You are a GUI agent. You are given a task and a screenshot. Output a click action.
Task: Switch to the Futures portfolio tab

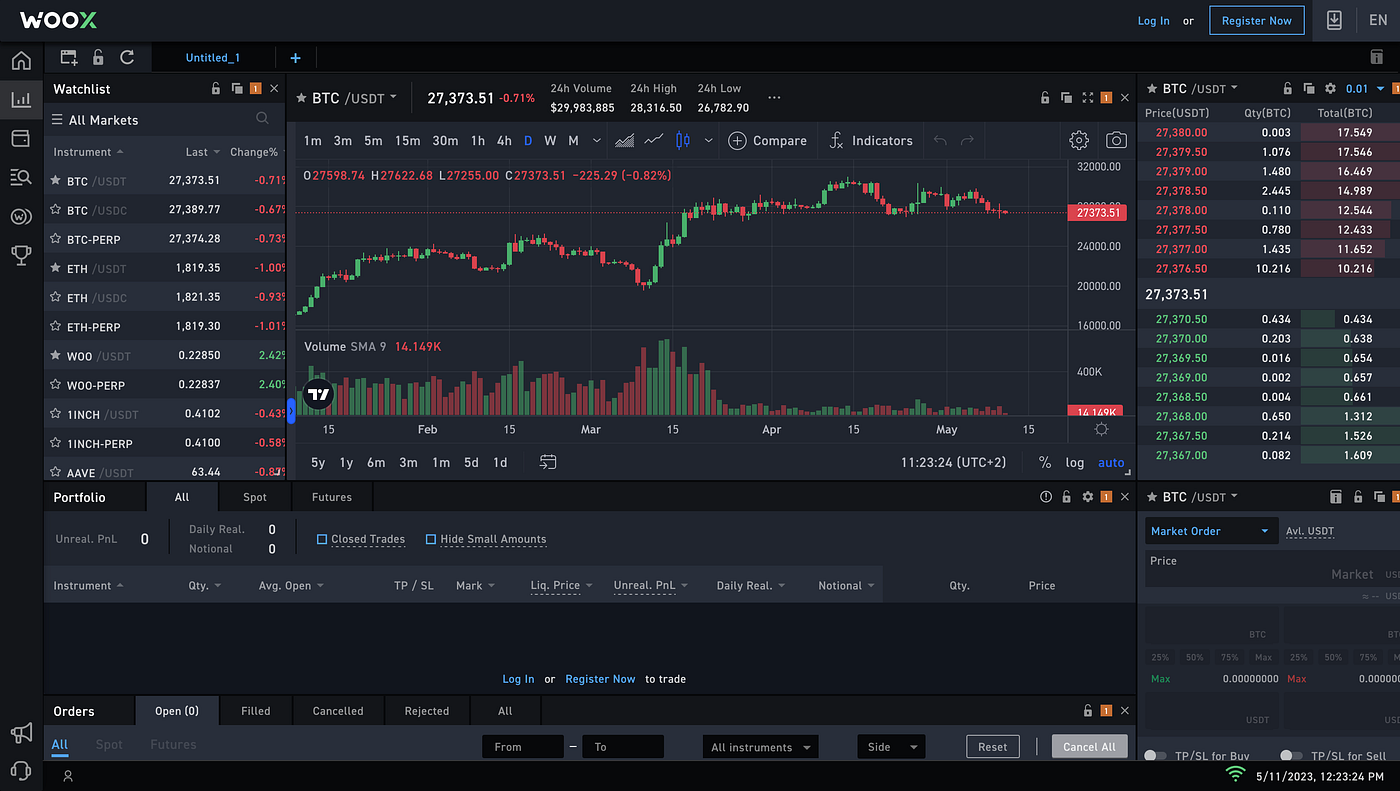point(332,497)
